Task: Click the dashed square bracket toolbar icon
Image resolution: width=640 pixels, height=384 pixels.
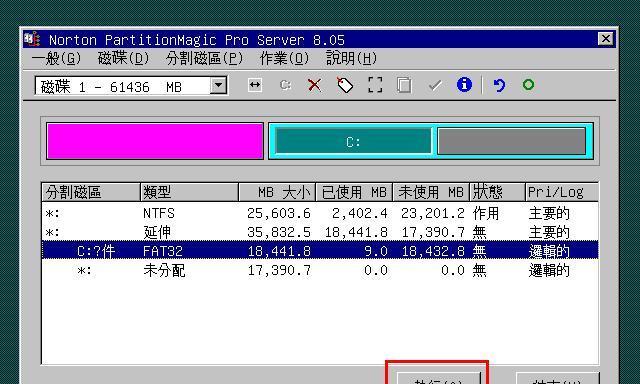Action: (375, 85)
